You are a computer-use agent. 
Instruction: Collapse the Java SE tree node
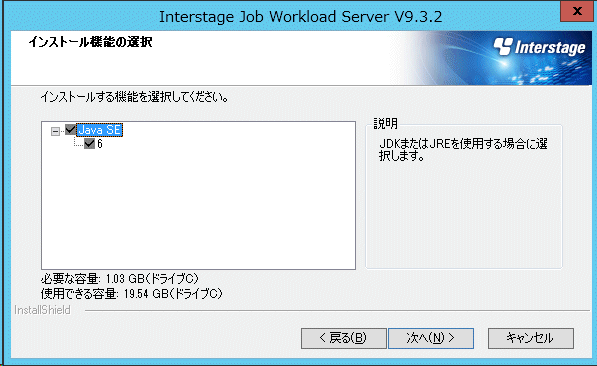point(55,131)
